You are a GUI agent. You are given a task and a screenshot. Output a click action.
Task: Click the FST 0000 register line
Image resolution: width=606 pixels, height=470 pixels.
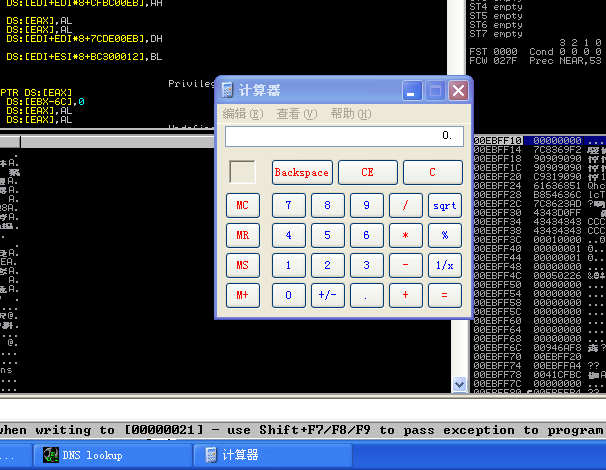click(535, 52)
